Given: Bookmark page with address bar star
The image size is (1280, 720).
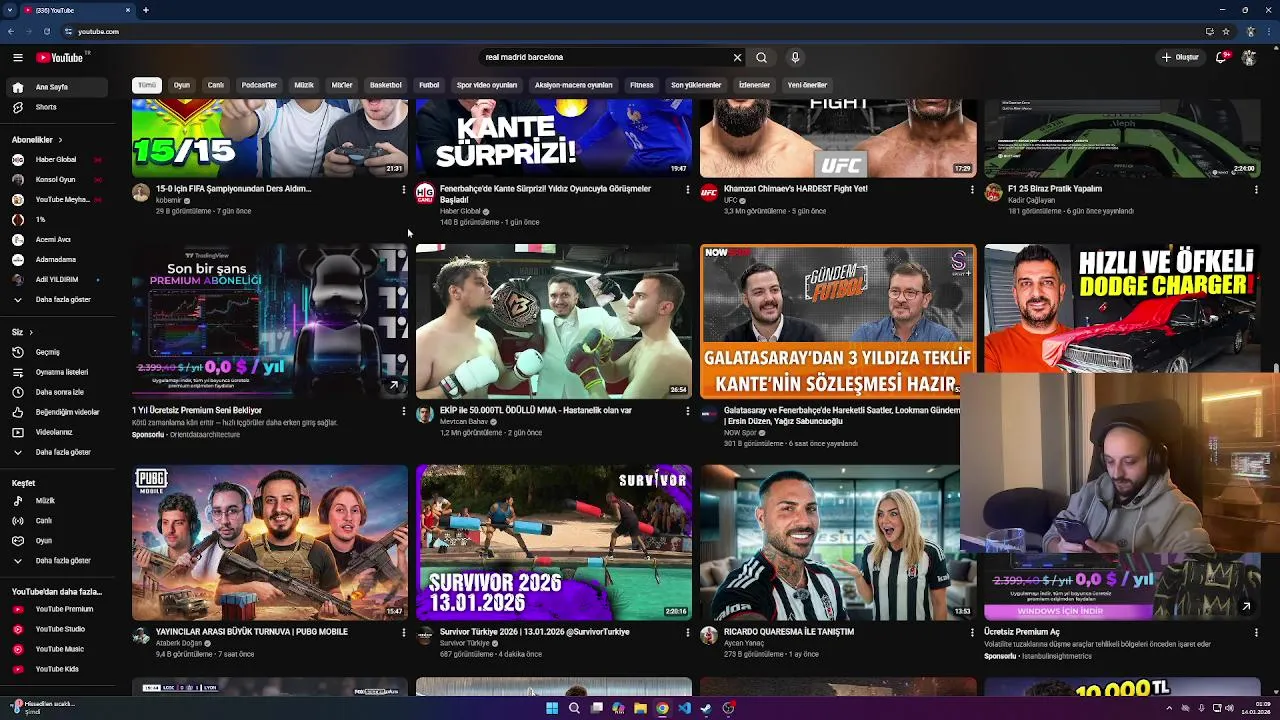Looking at the screenshot, I should 1226,31.
